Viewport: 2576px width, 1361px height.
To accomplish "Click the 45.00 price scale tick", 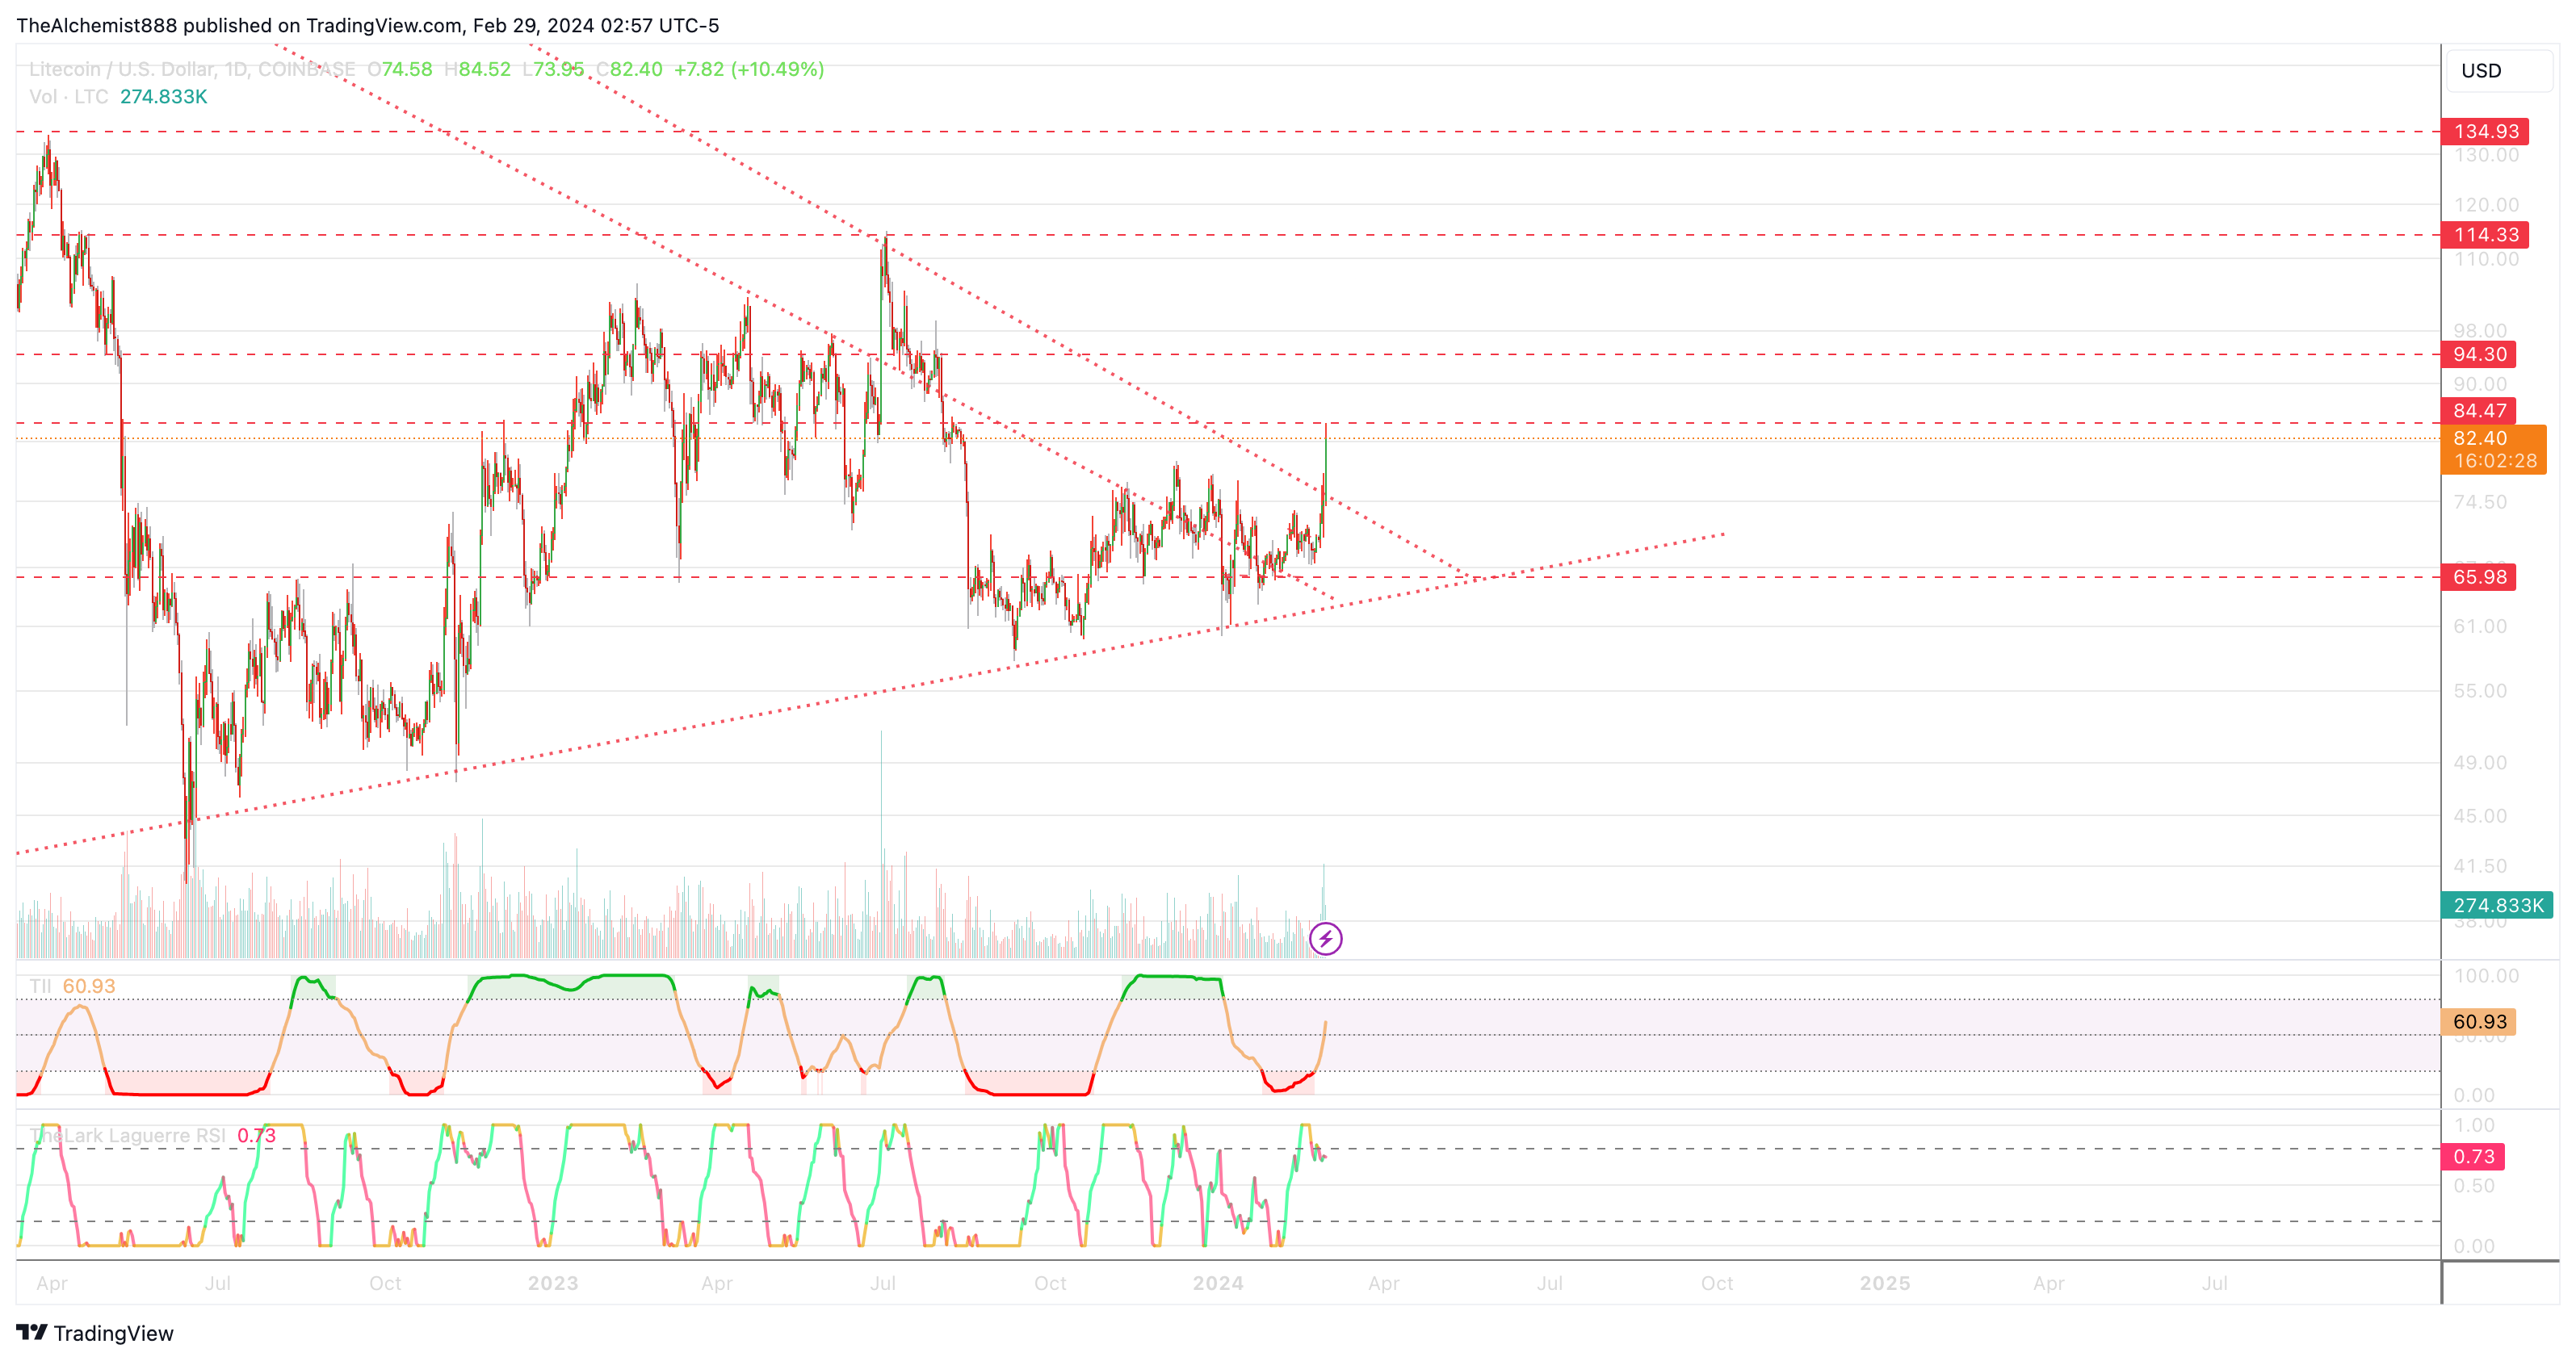I will point(2480,816).
